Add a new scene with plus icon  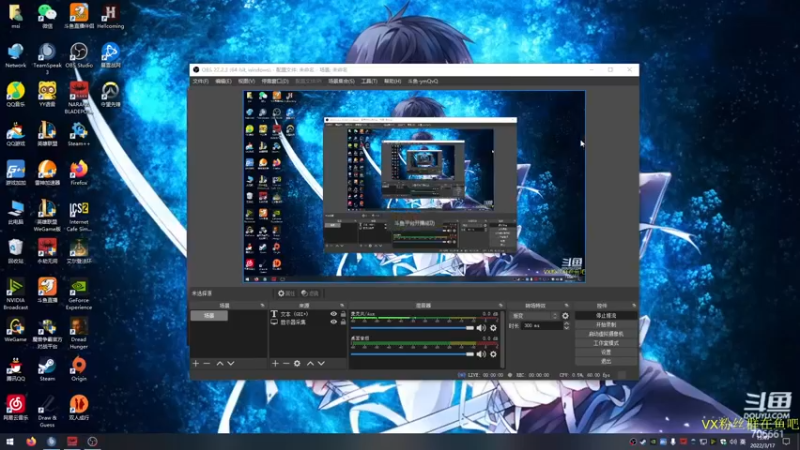click(x=196, y=363)
